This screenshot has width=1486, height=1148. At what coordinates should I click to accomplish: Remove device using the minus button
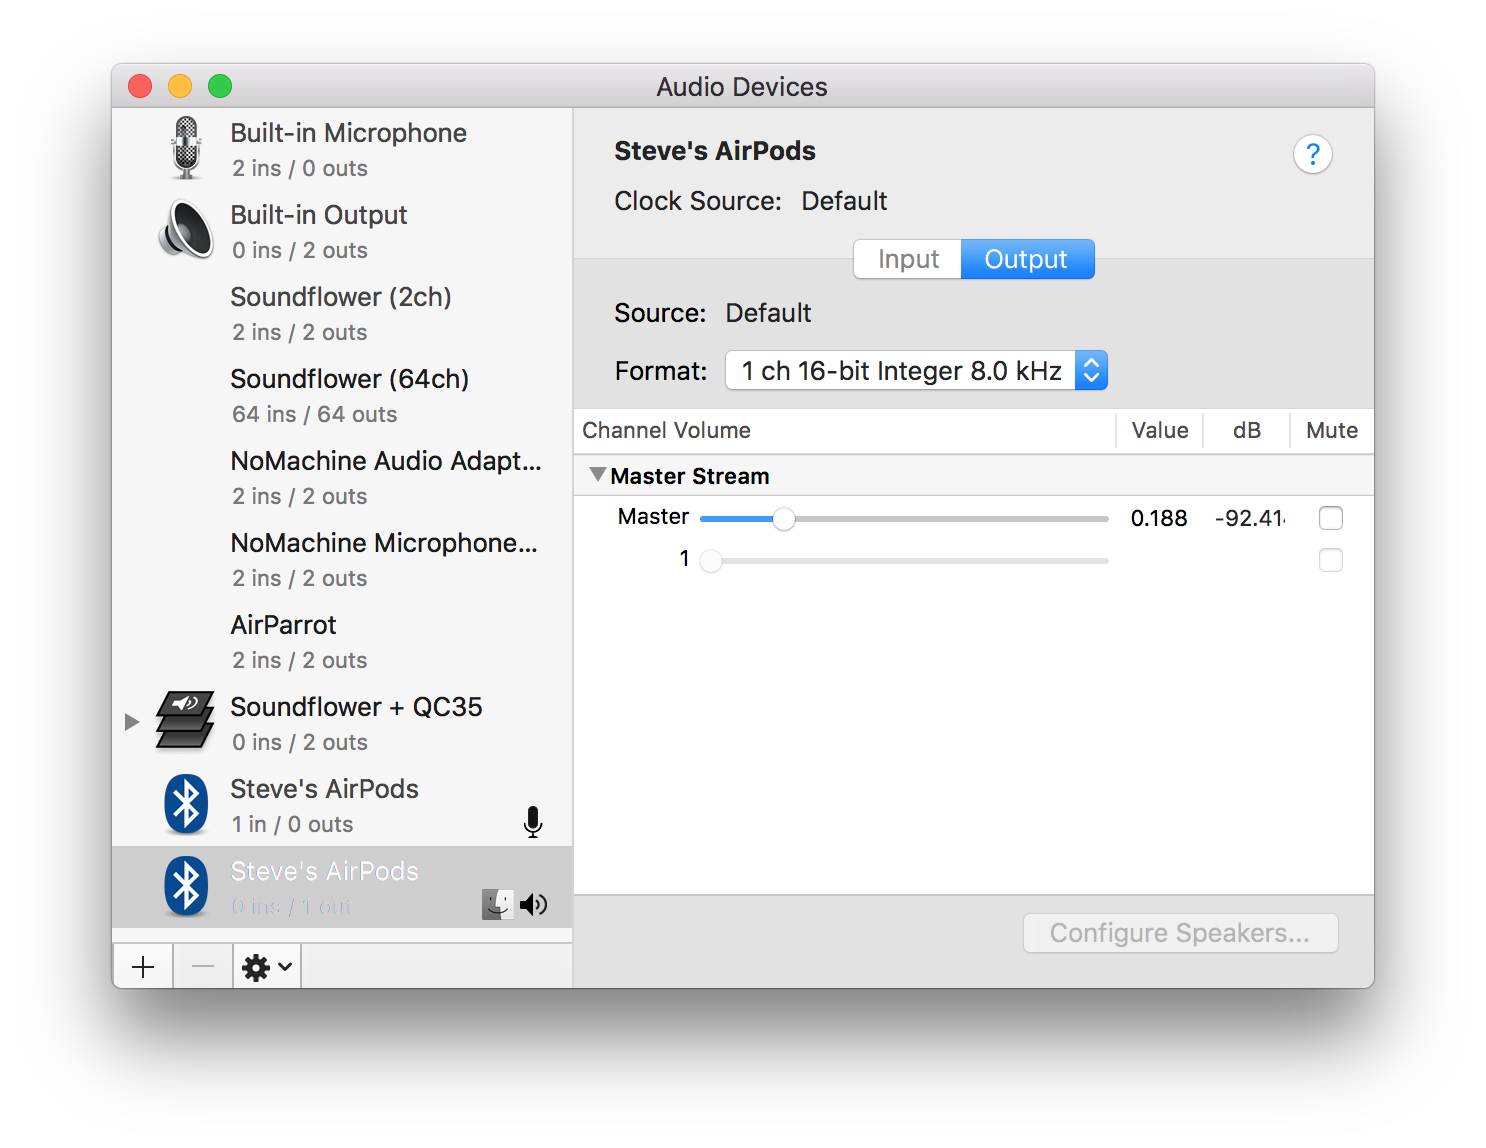[x=203, y=967]
